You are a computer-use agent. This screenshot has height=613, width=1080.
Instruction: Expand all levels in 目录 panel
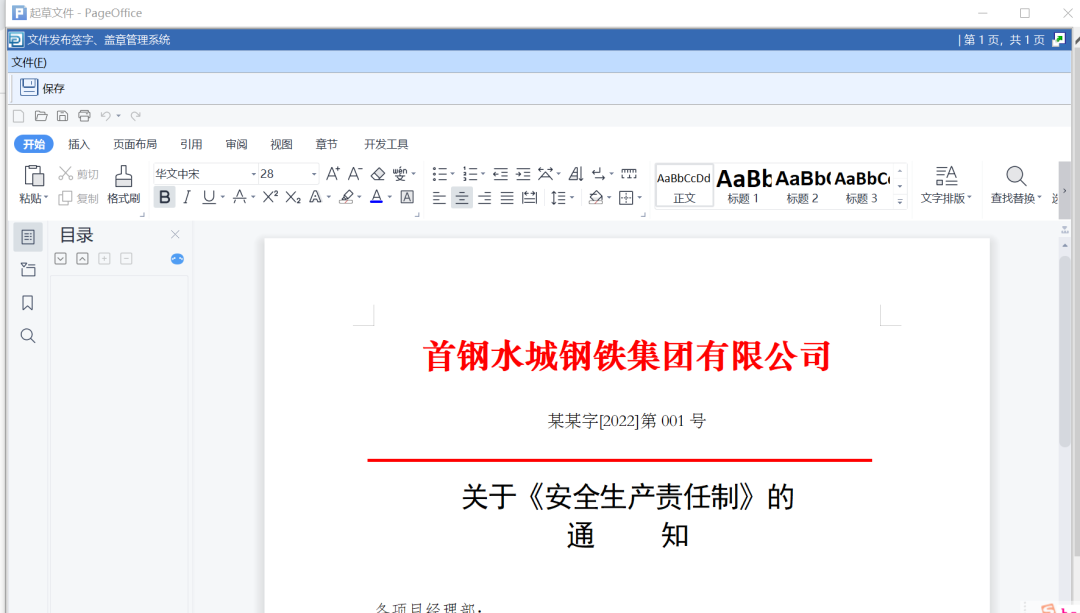[x=61, y=259]
